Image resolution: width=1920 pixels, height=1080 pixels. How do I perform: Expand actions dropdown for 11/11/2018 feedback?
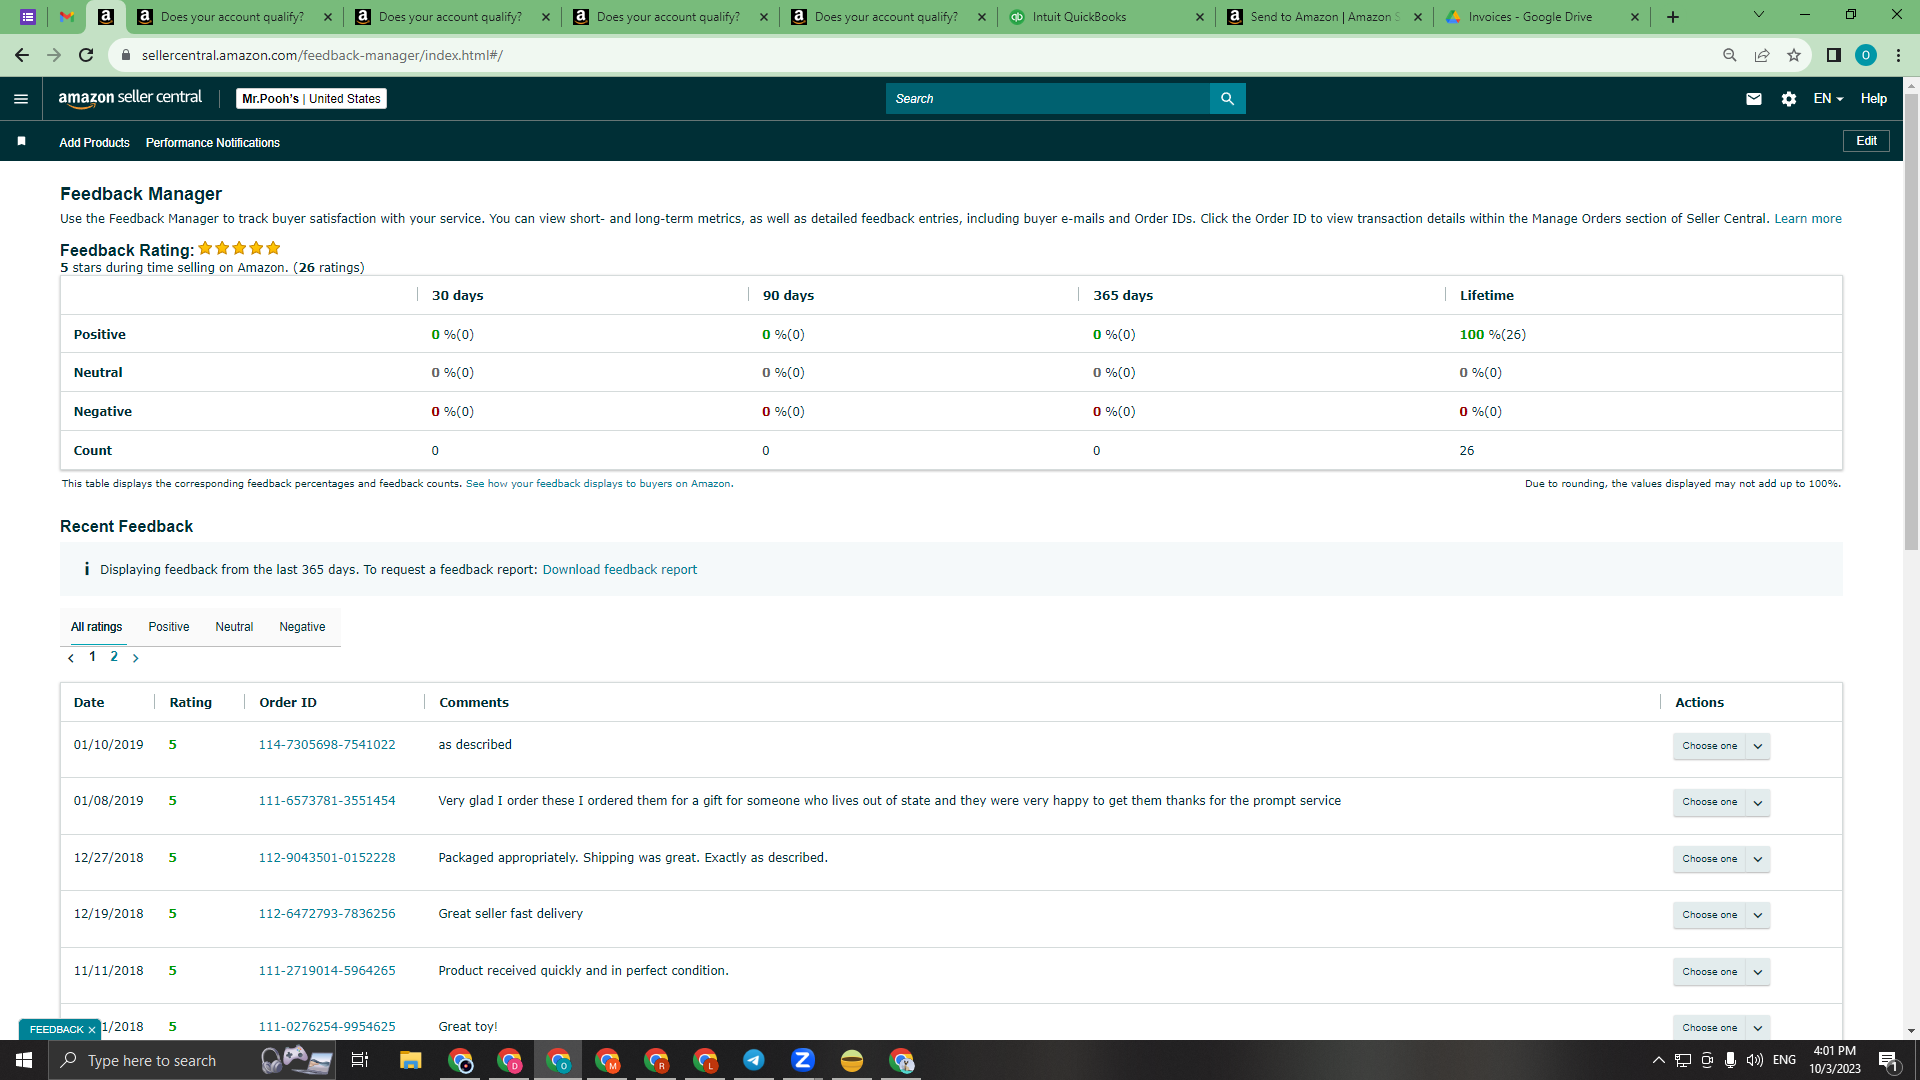1758,972
